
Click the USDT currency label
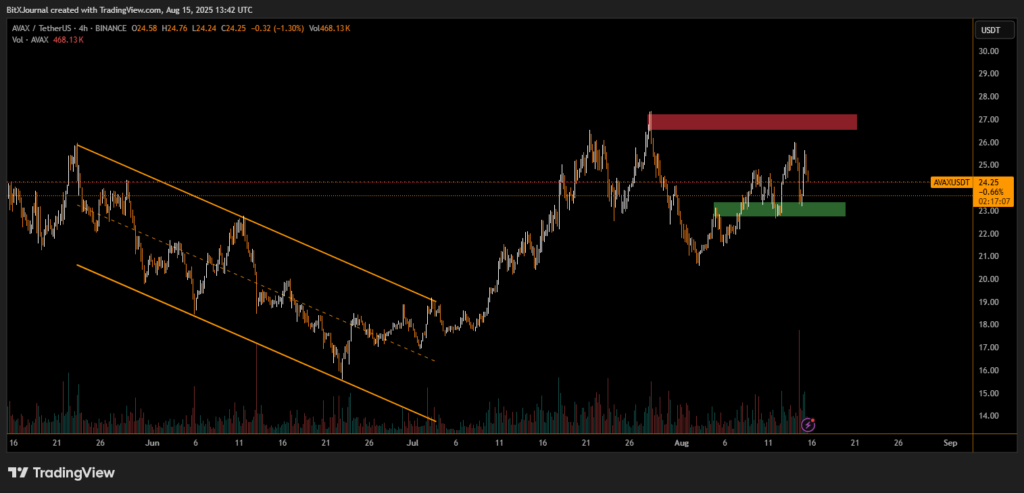pos(990,30)
